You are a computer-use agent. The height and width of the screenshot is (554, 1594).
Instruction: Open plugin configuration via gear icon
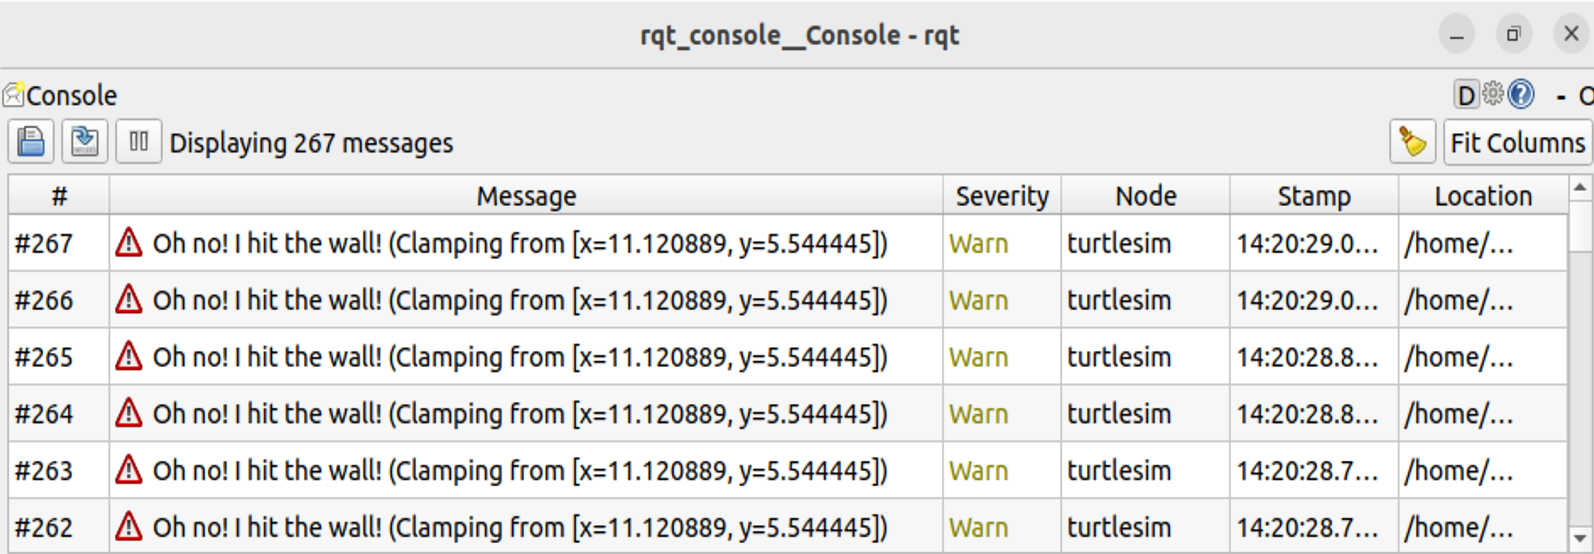[1493, 94]
